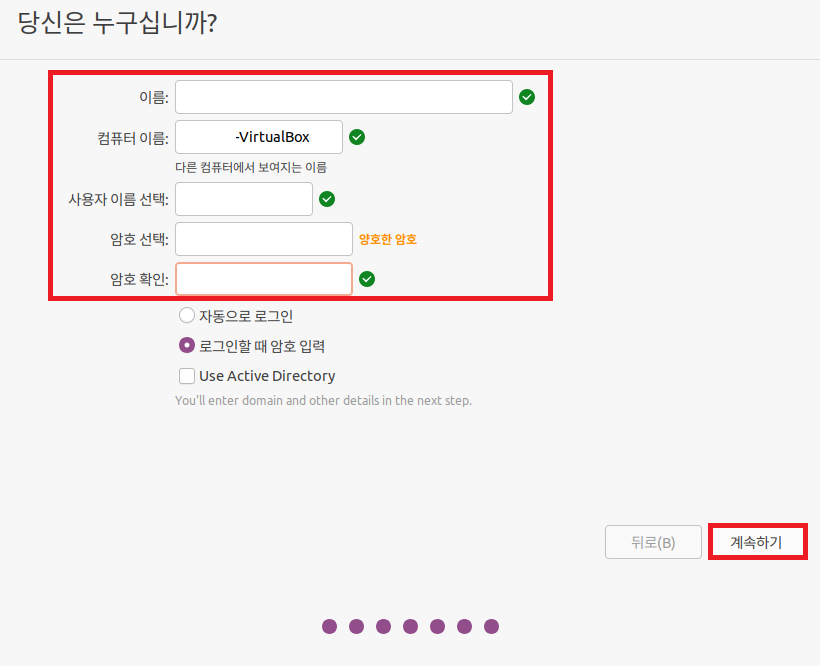Click the green checkmark beside 이름 field

(527, 97)
